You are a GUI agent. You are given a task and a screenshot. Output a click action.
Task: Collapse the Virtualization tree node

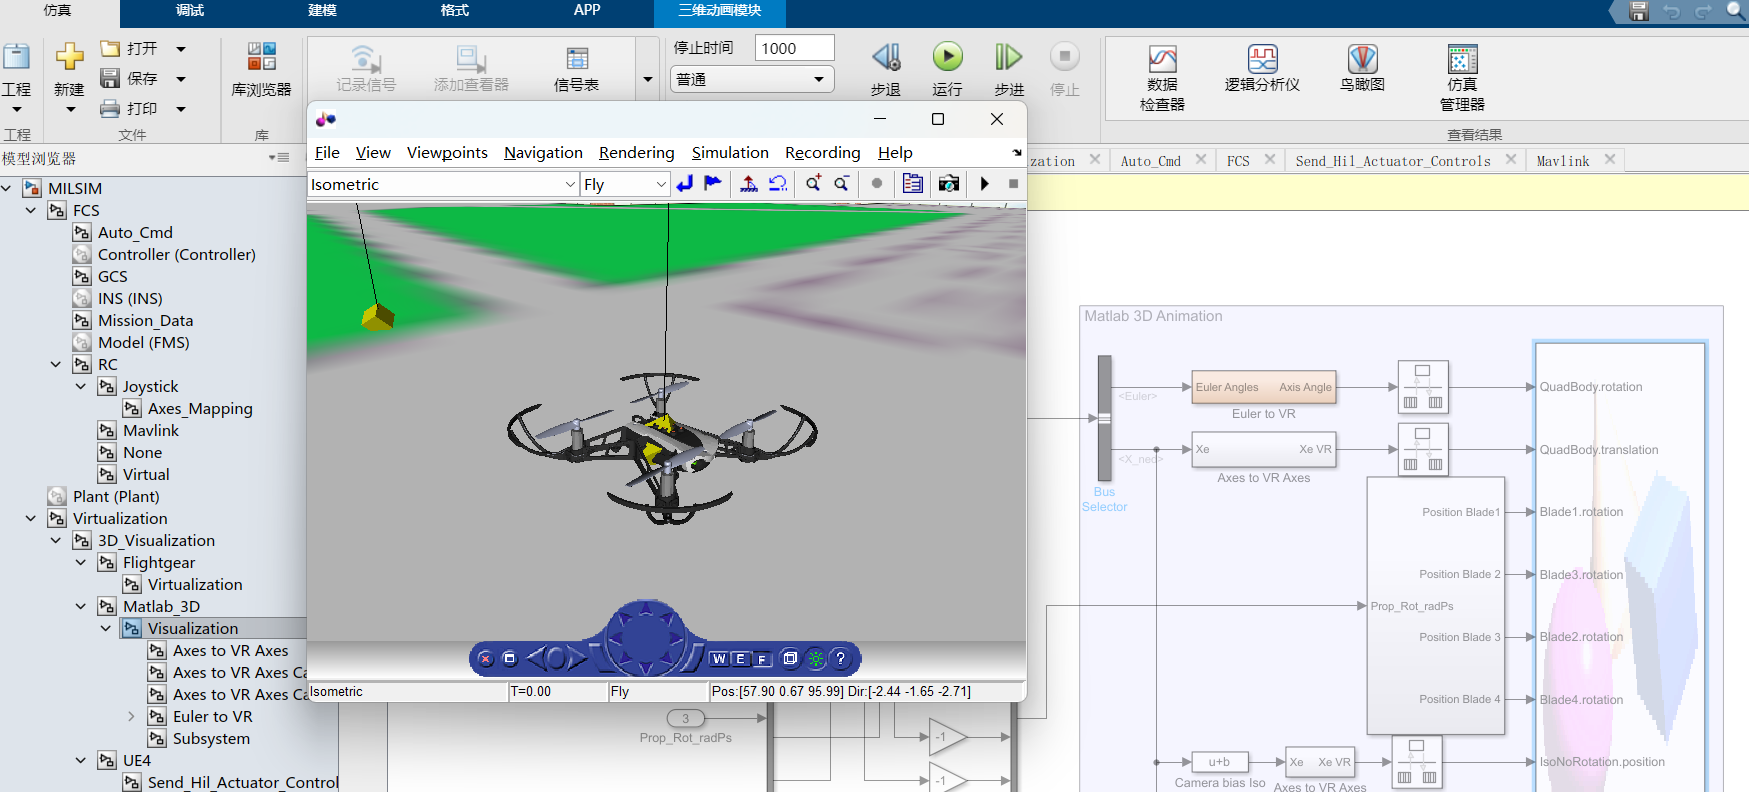click(31, 518)
